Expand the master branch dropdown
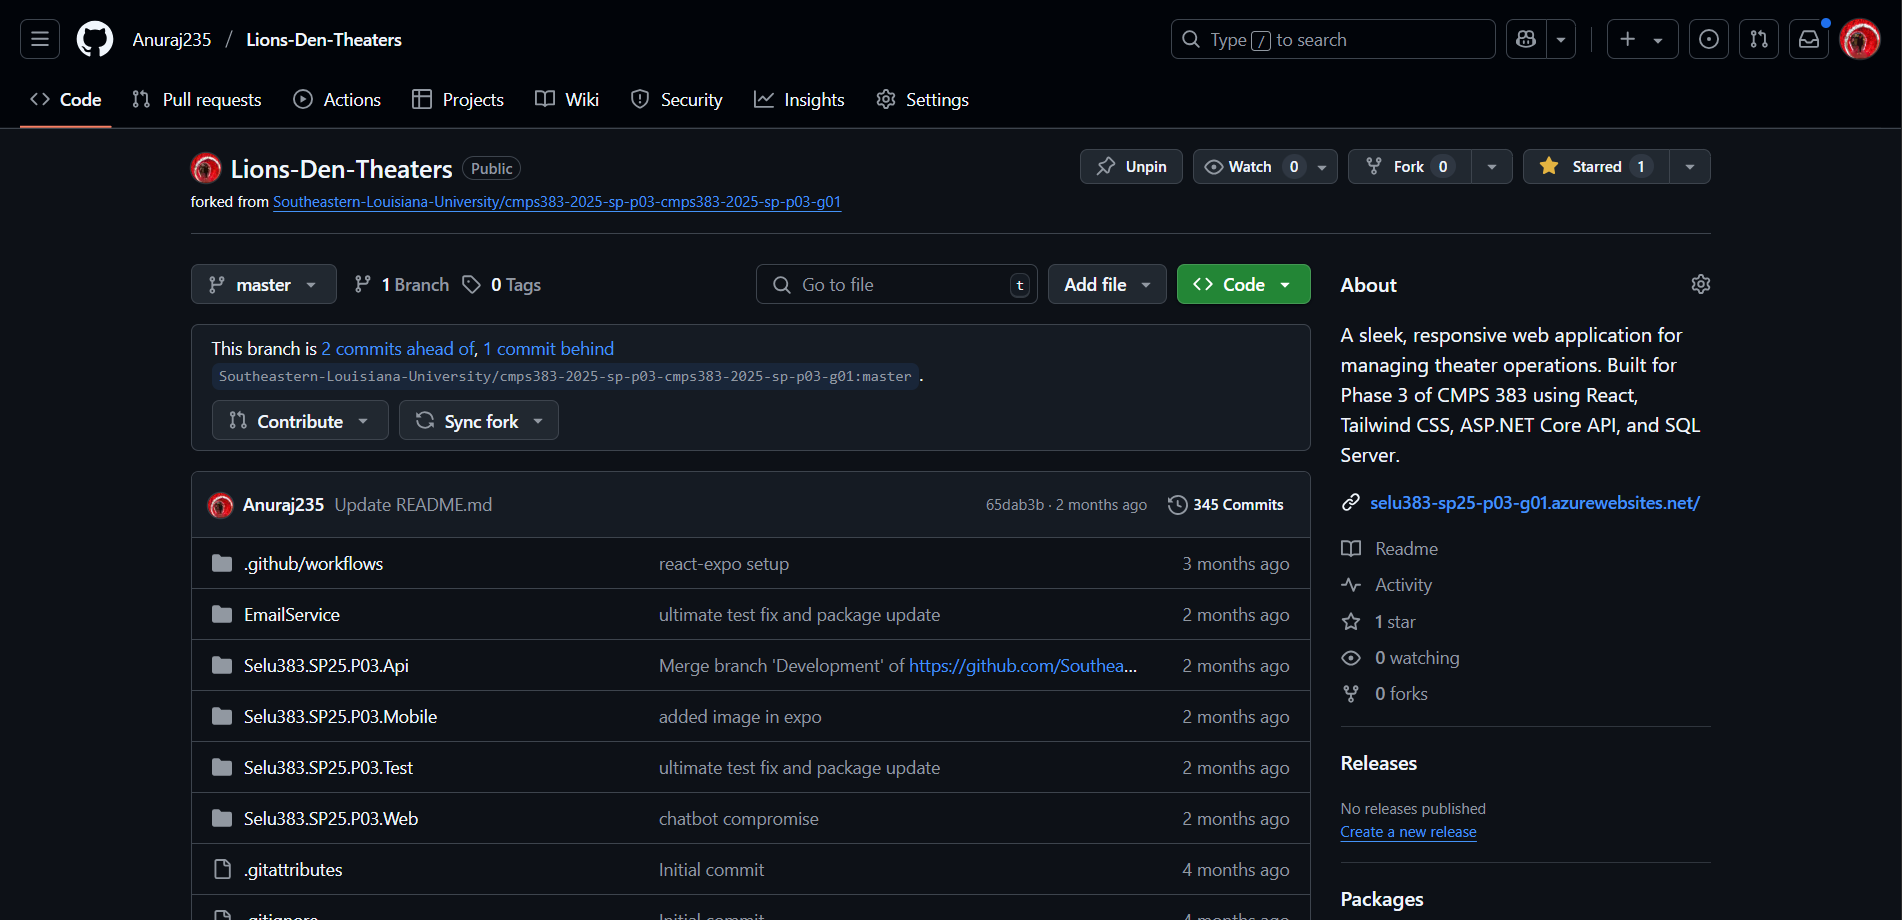Image resolution: width=1902 pixels, height=920 pixels. coord(263,285)
